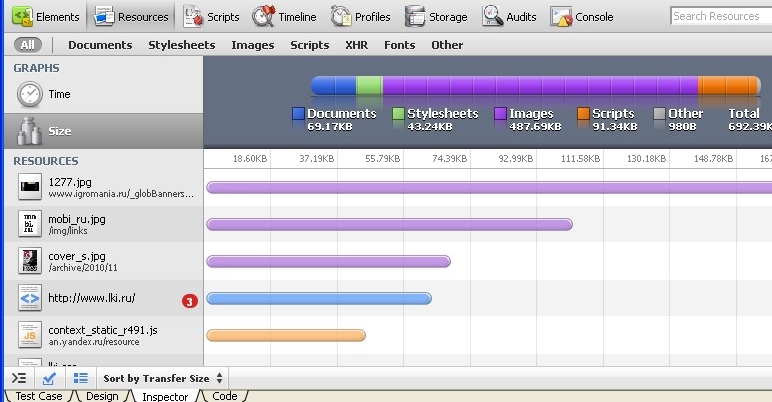
Task: Select the Size graph option
Action: coord(60,131)
